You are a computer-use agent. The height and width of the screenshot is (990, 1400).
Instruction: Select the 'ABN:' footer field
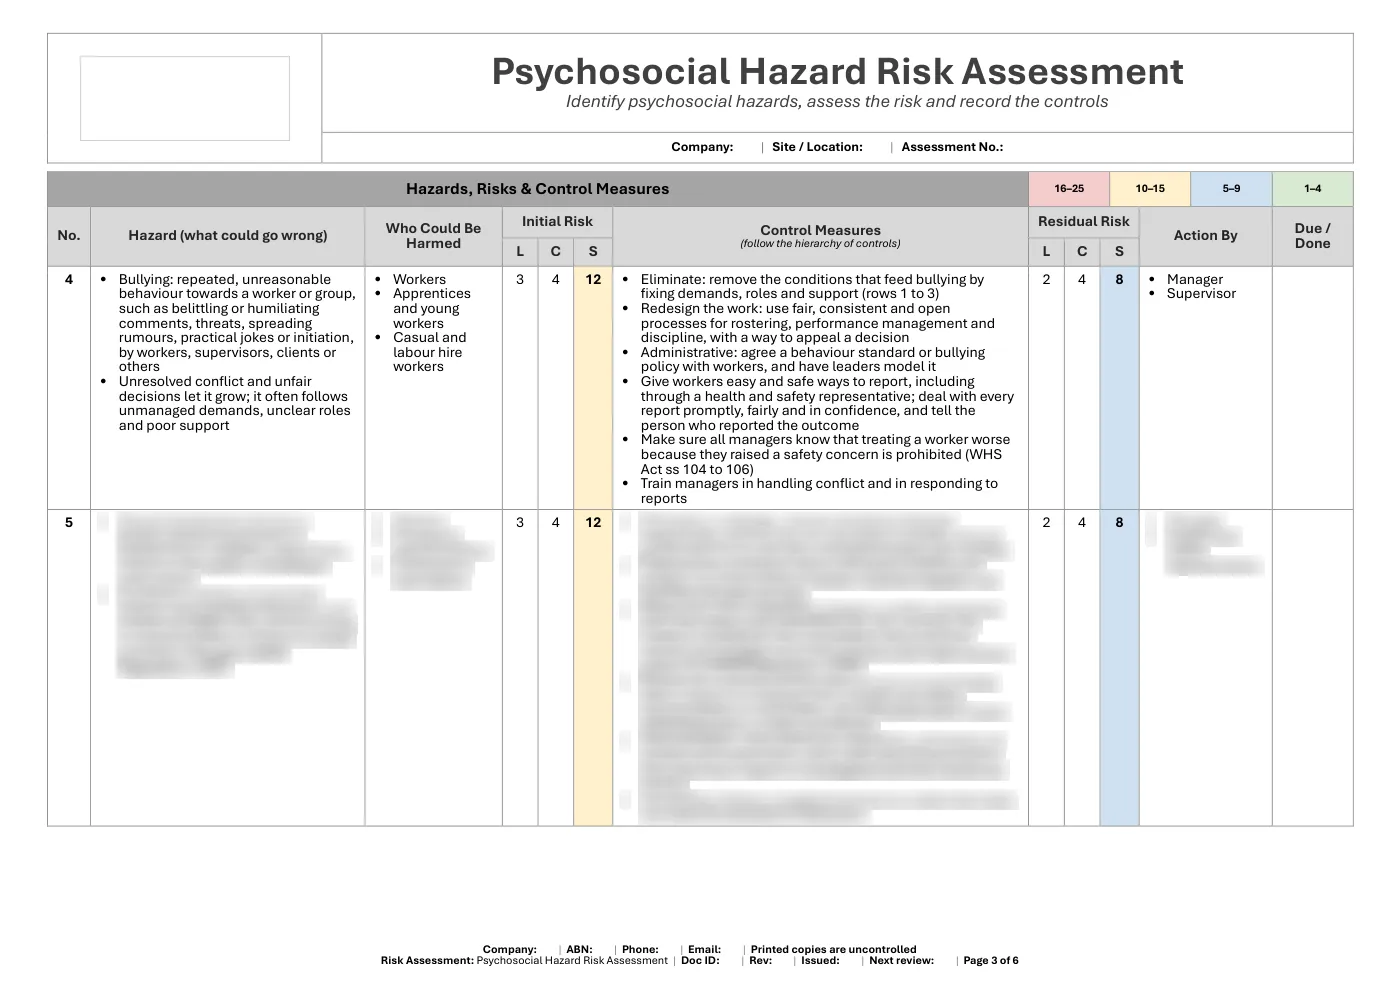click(x=579, y=950)
